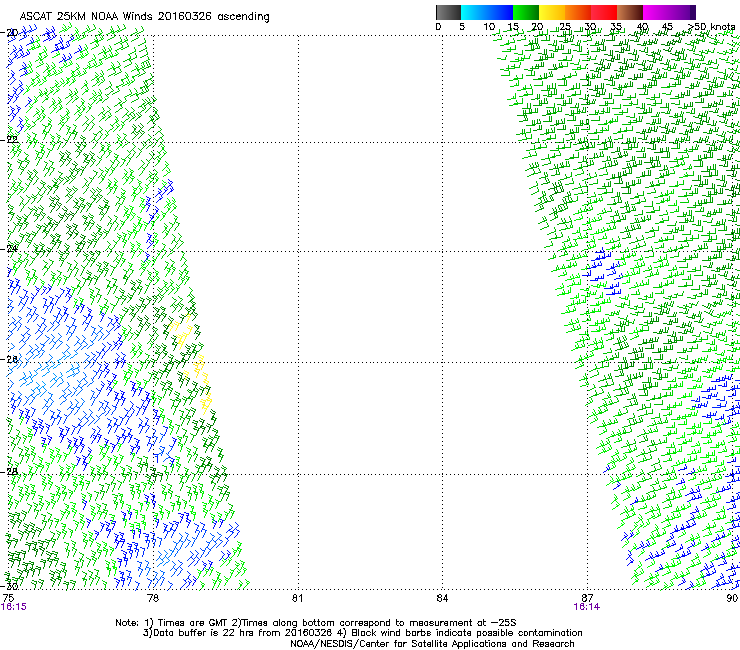Click the green 15-20 knots color segment
Viewport: 740px width, 650px height.
526,12
